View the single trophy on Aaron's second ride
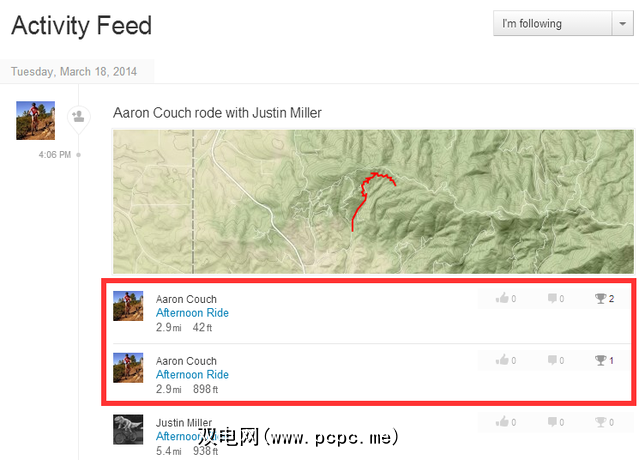The height and width of the screenshot is (460, 639). (x=603, y=361)
